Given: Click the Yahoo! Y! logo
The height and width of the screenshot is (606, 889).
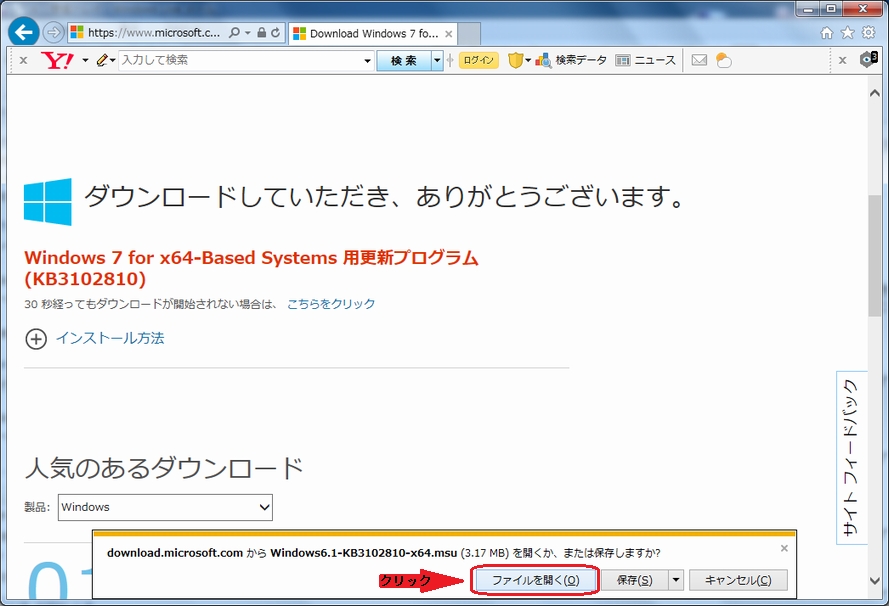Looking at the screenshot, I should 57,60.
